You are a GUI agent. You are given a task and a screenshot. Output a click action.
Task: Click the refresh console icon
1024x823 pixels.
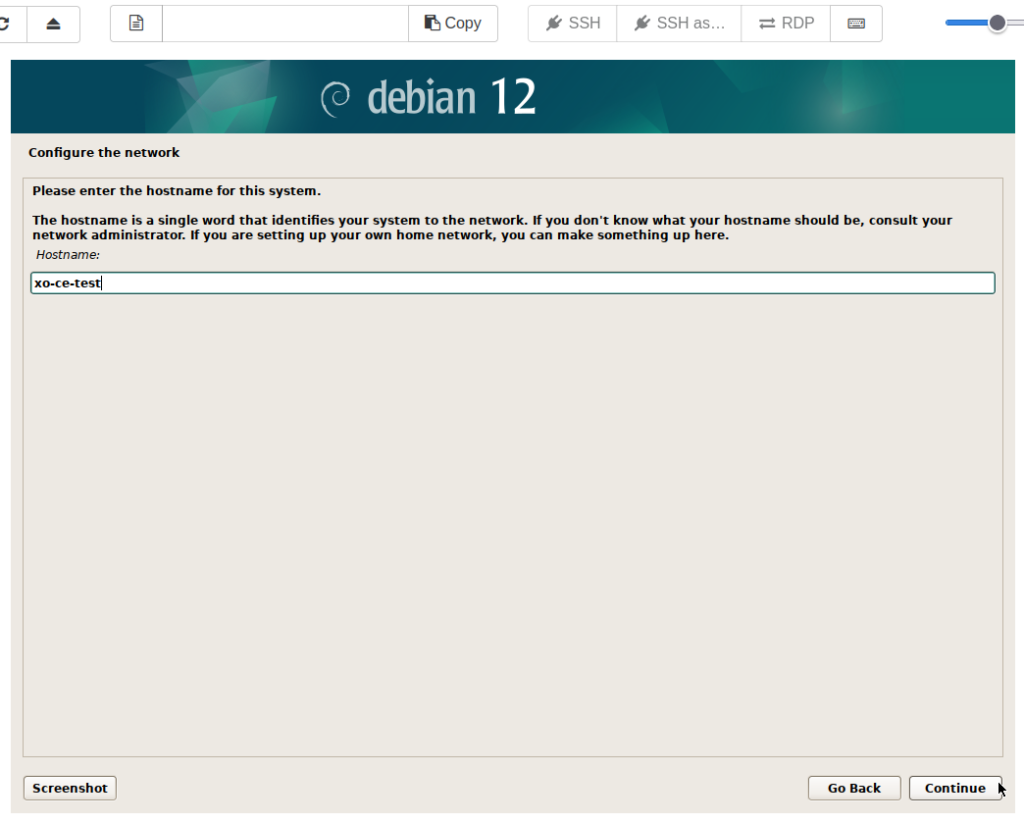tap(8, 23)
